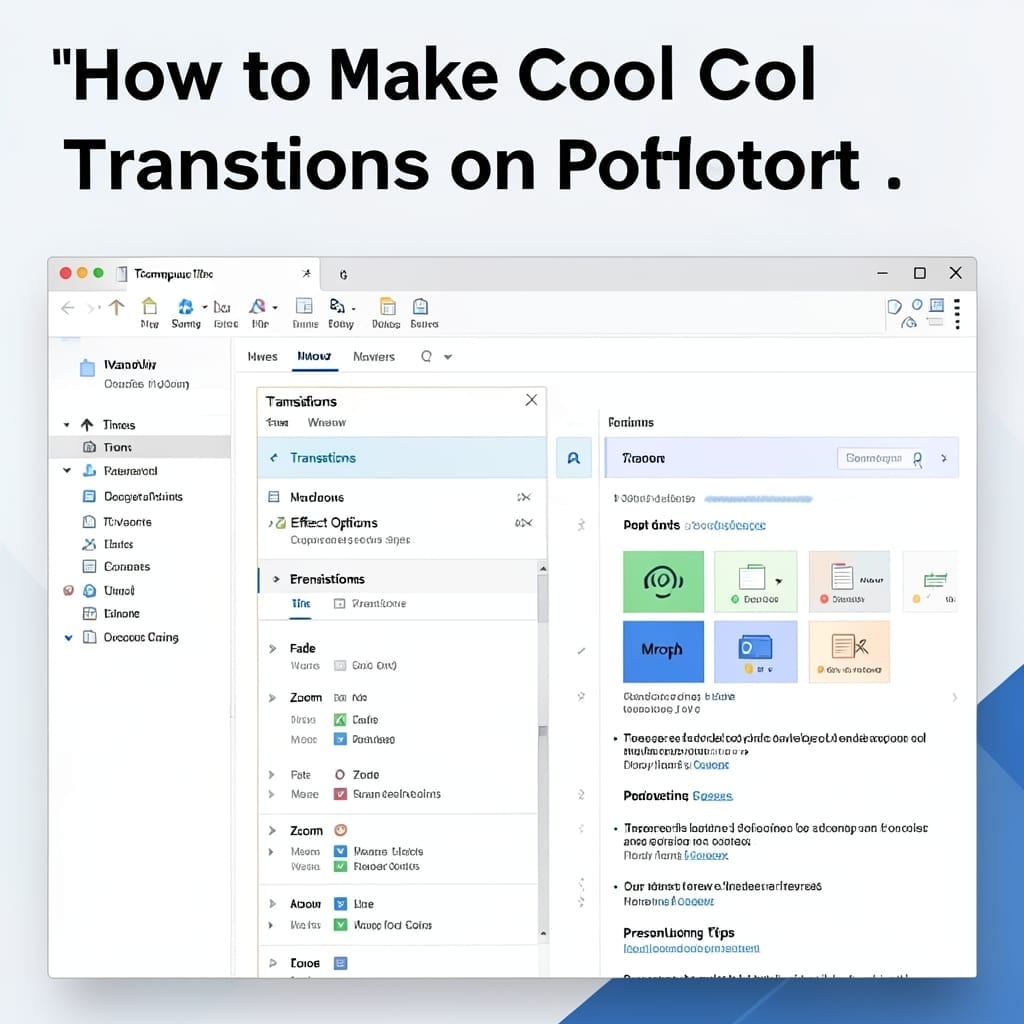This screenshot has height=1024, width=1024.
Task: Click the search magnifier beside Navlers tab
Action: pos(426,356)
